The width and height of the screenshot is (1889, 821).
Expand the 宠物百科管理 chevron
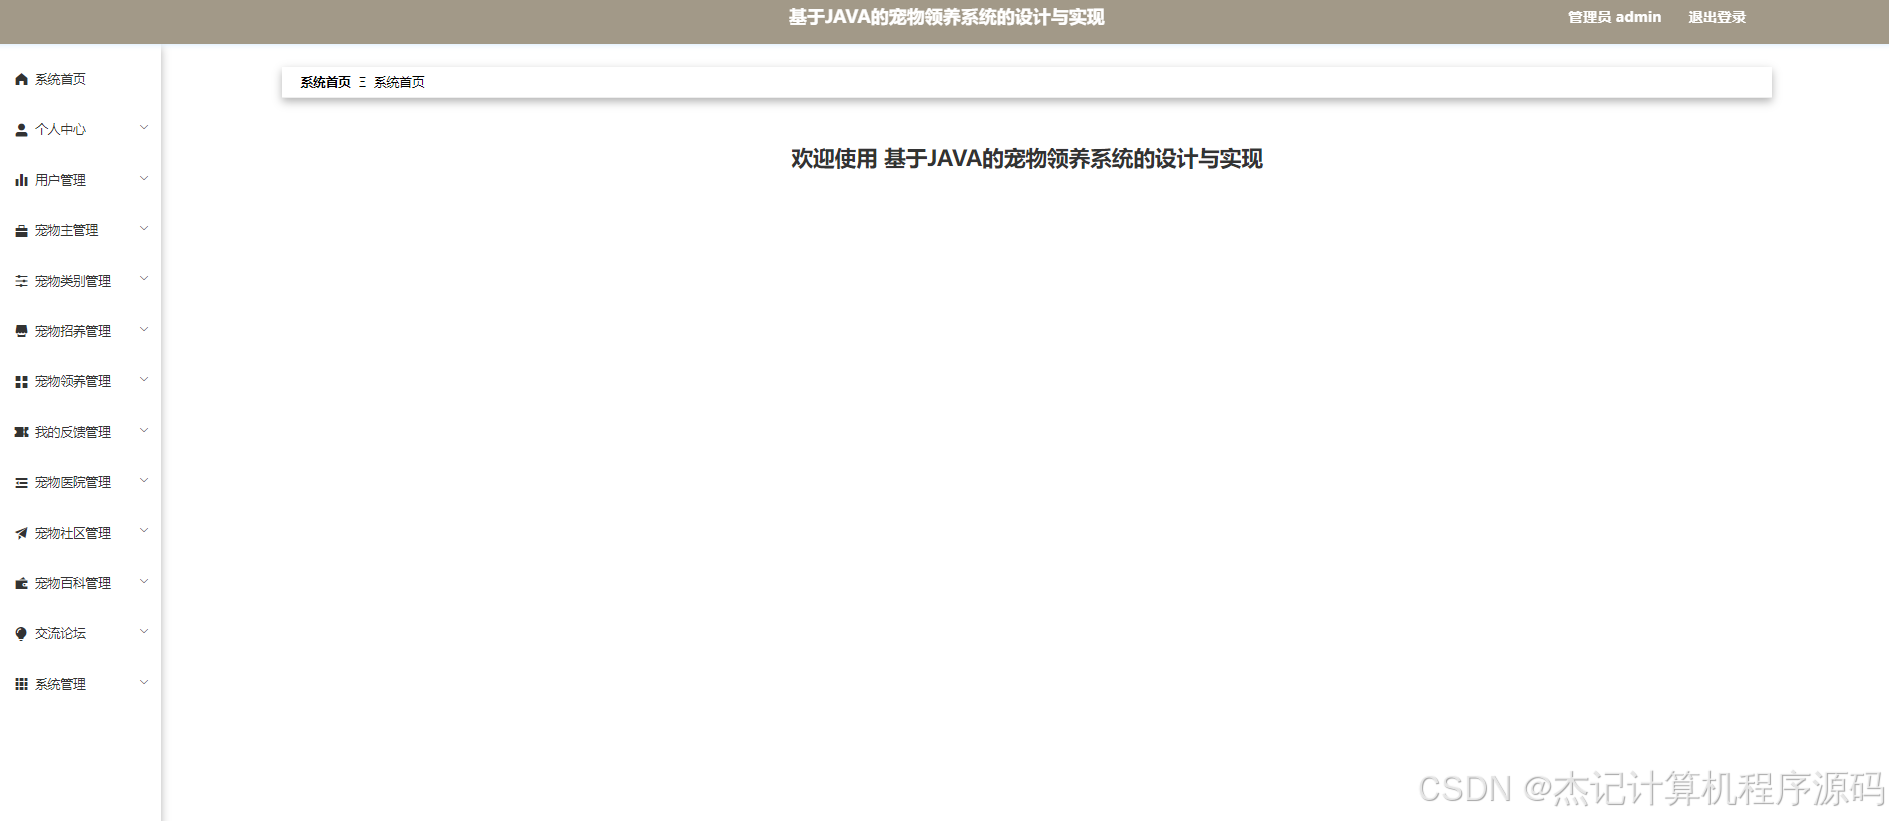pyautogui.click(x=144, y=582)
